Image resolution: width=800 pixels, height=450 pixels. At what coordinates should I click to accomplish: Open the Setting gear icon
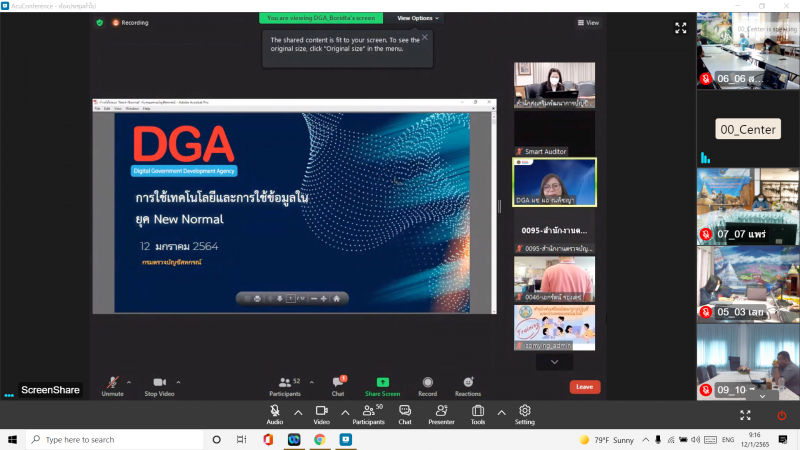click(524, 411)
